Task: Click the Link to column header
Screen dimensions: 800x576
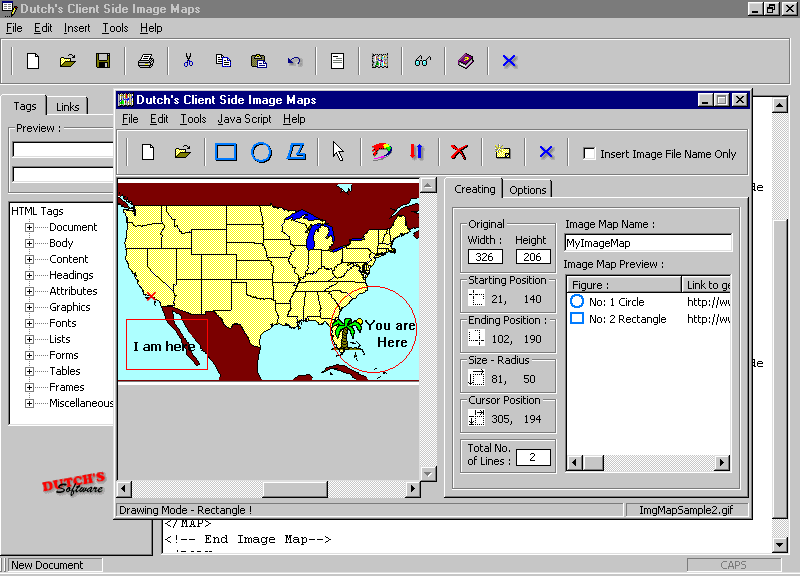Action: click(706, 285)
